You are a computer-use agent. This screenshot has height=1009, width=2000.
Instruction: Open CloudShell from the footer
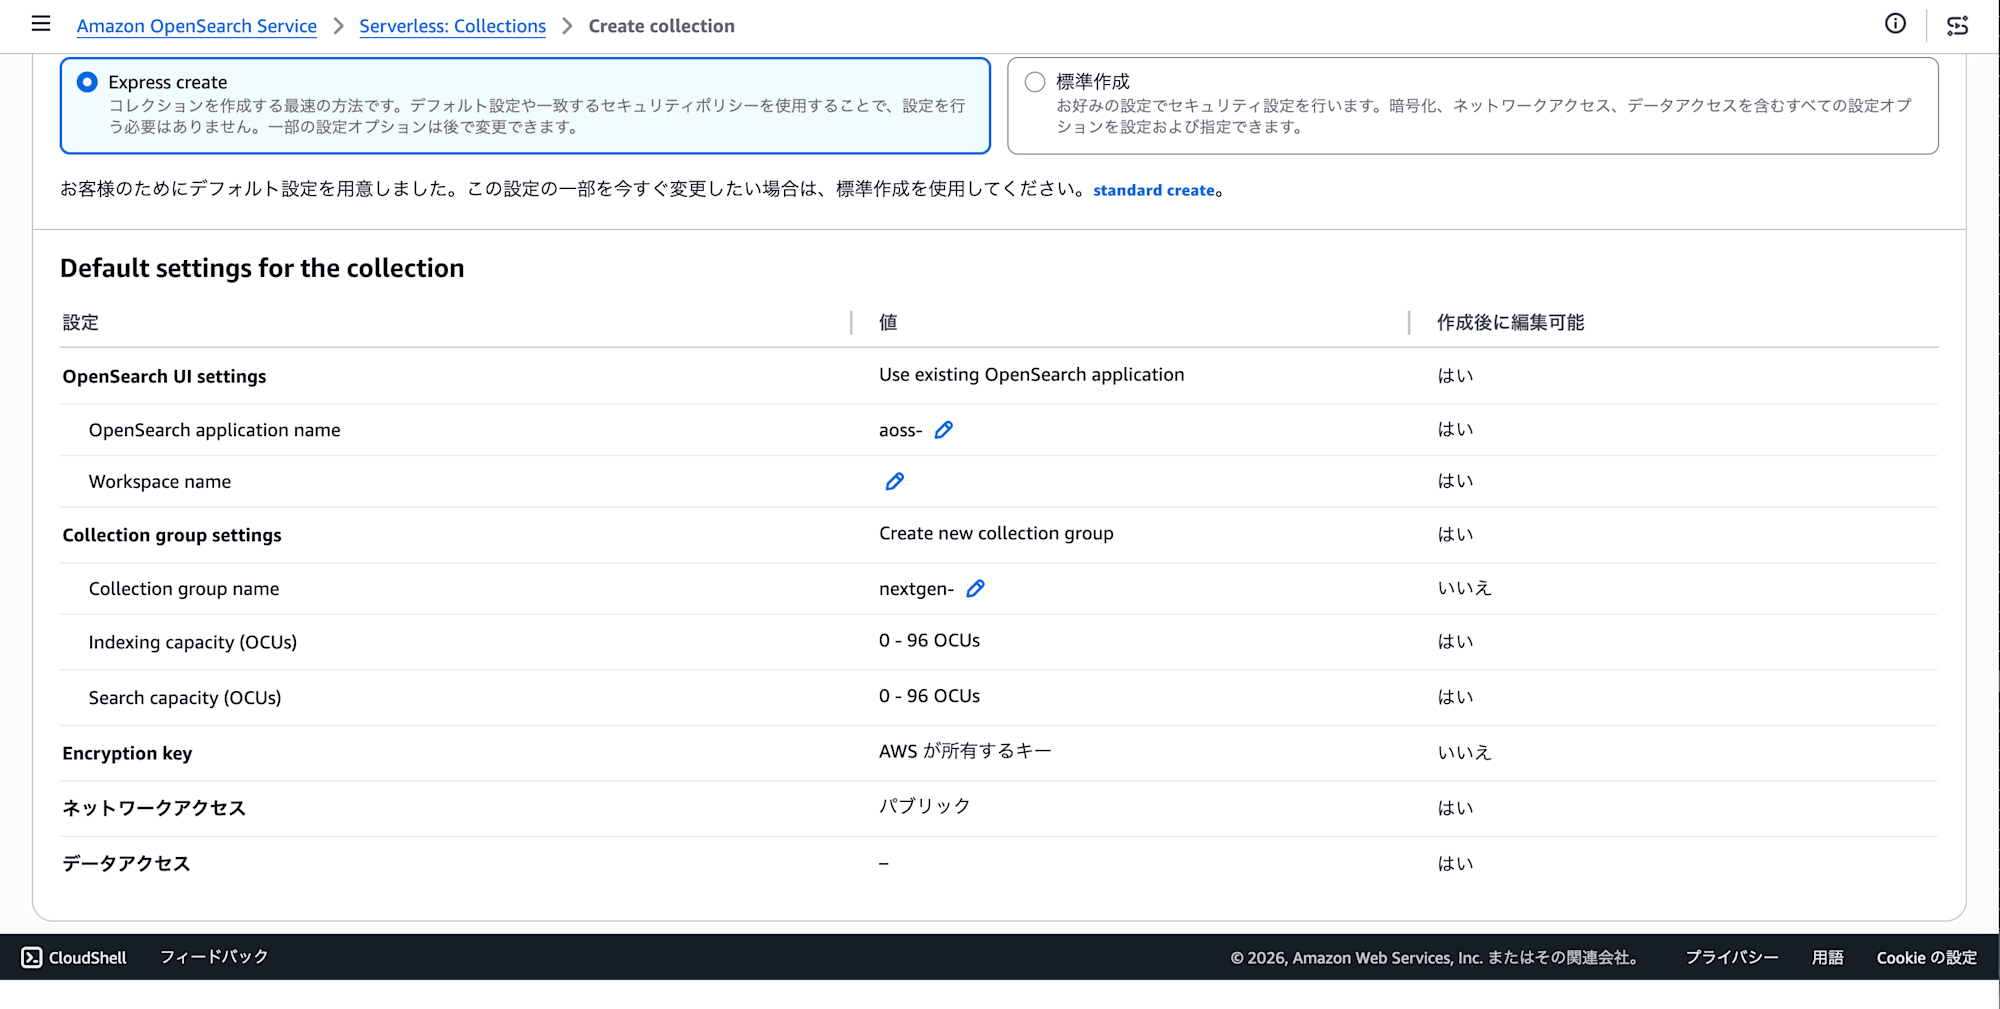[74, 957]
